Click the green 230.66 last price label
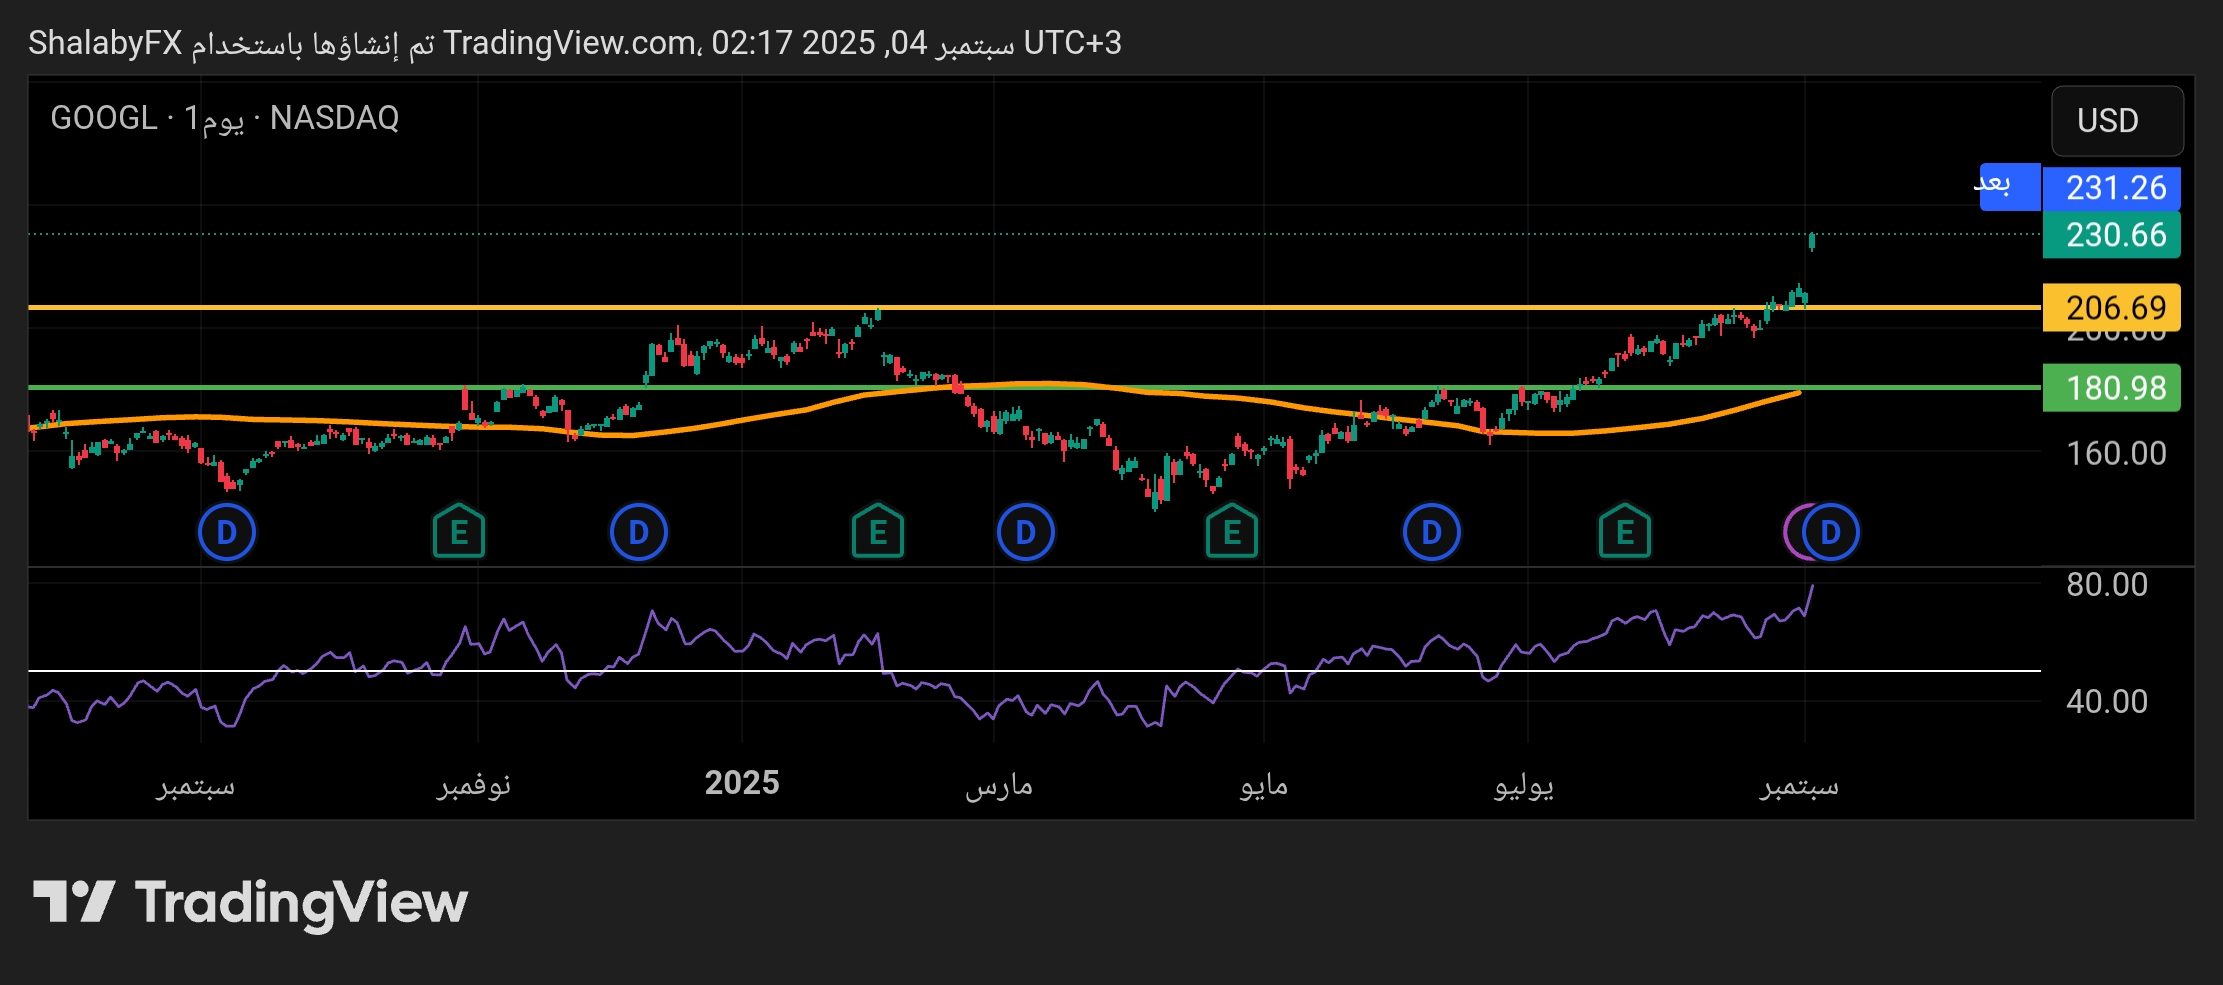The height and width of the screenshot is (985, 2223). pyautogui.click(x=2111, y=235)
